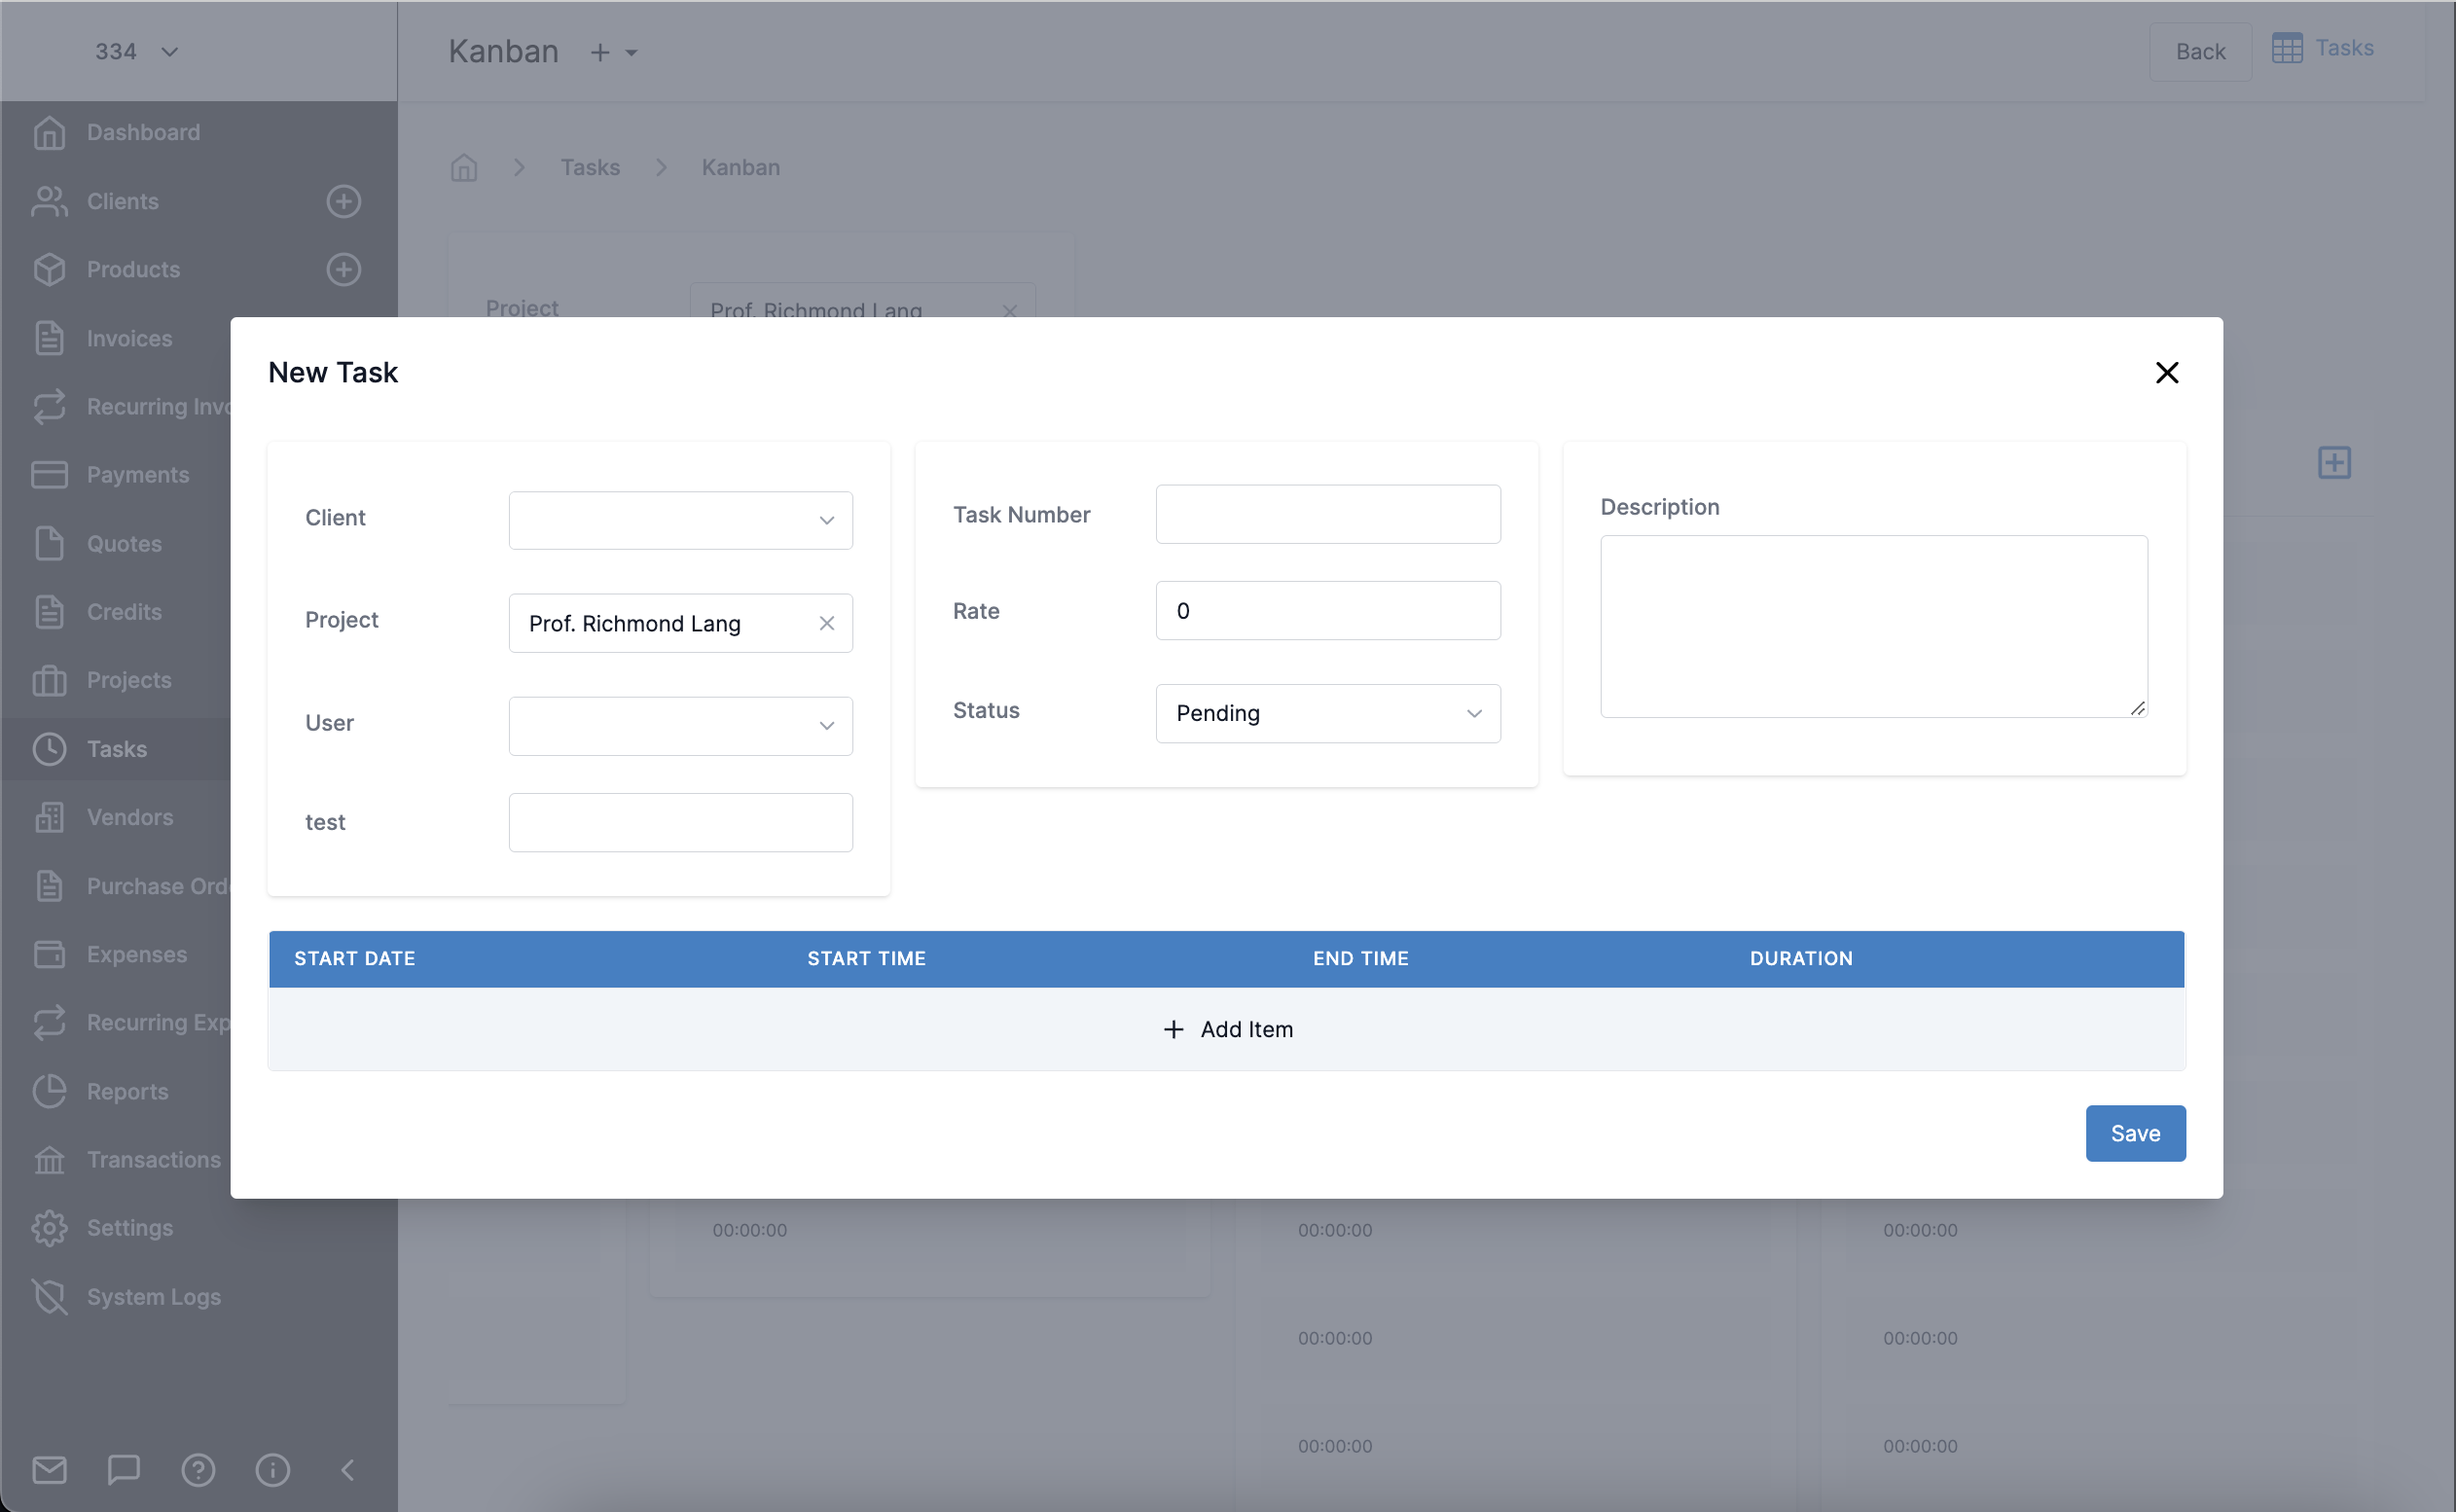Open the Invoices section
Viewport: 2456px width, 1512px height.
[x=129, y=338]
